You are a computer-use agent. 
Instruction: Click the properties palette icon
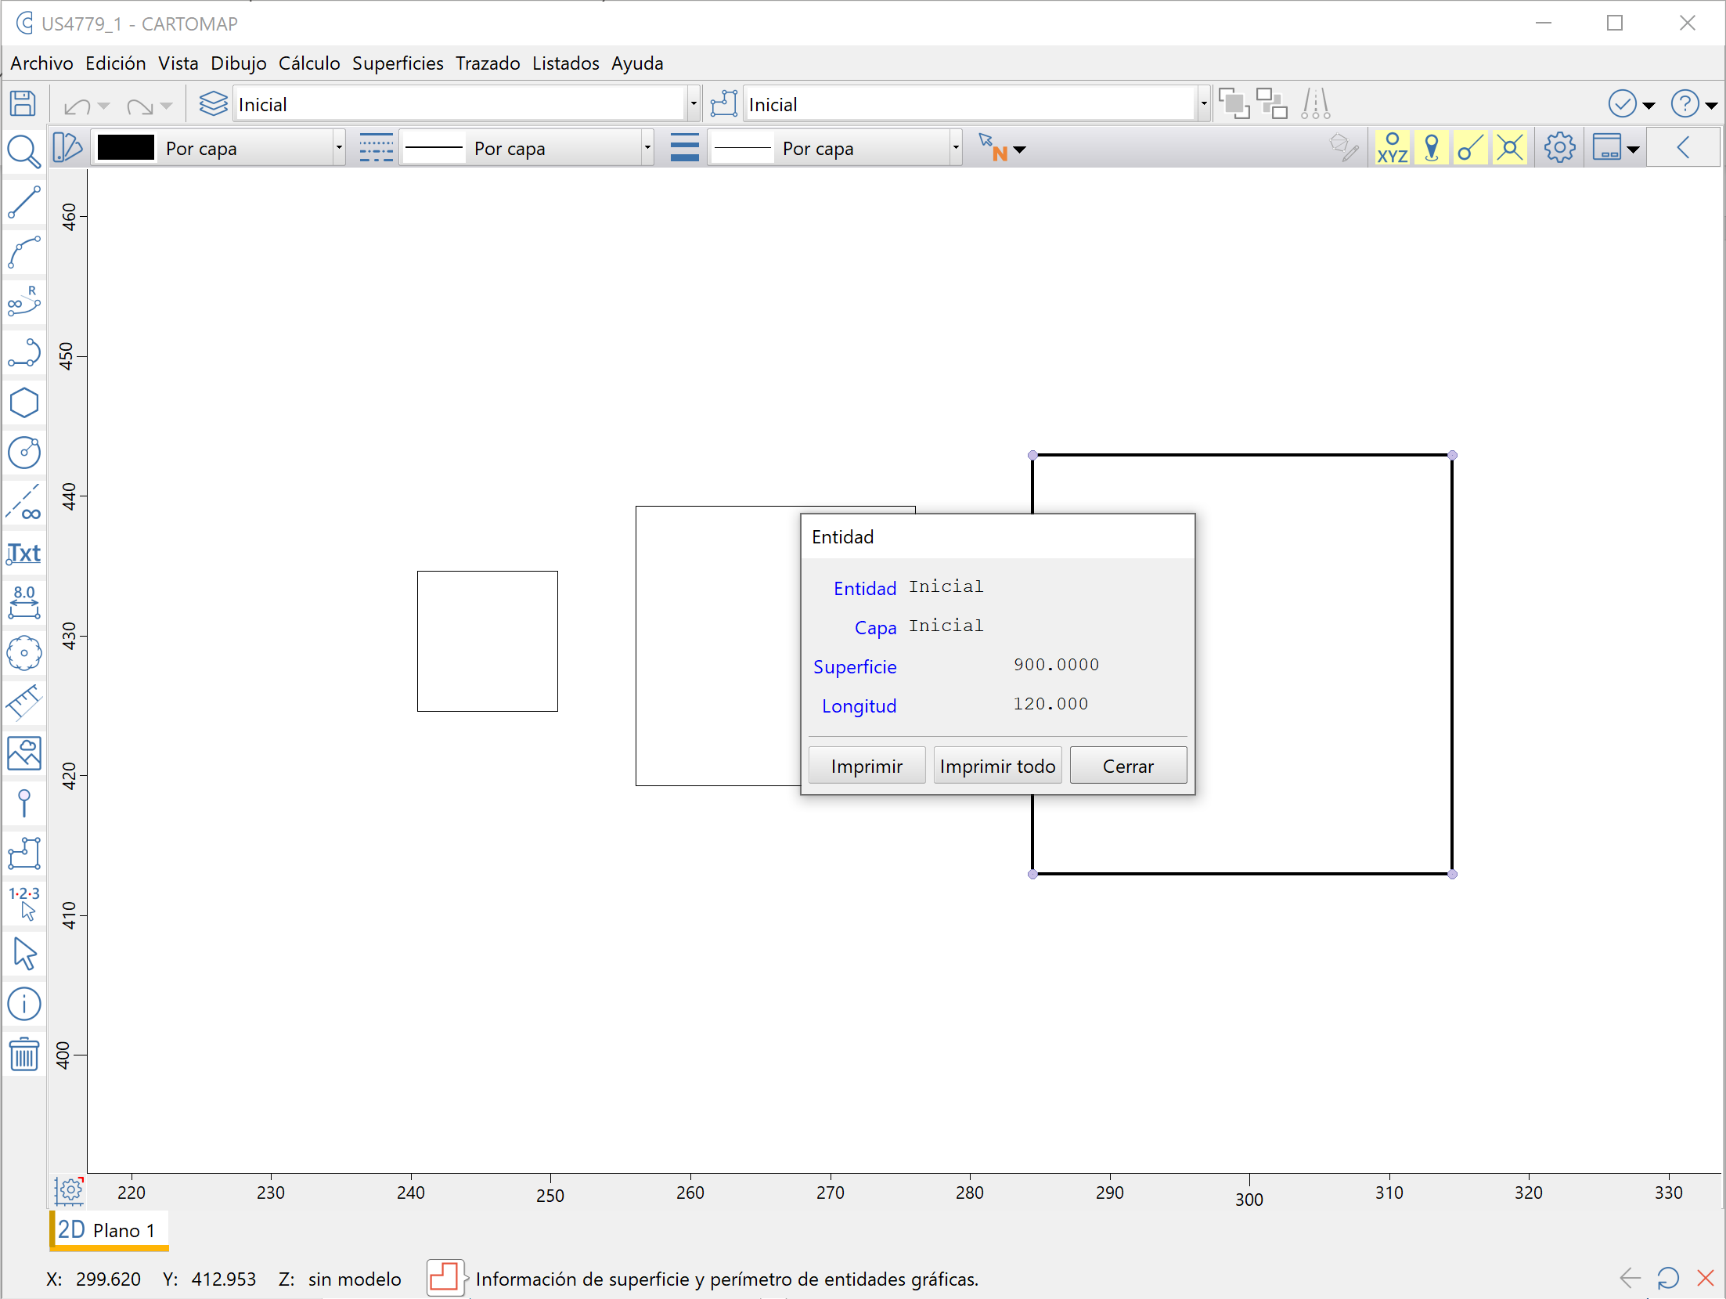66,148
